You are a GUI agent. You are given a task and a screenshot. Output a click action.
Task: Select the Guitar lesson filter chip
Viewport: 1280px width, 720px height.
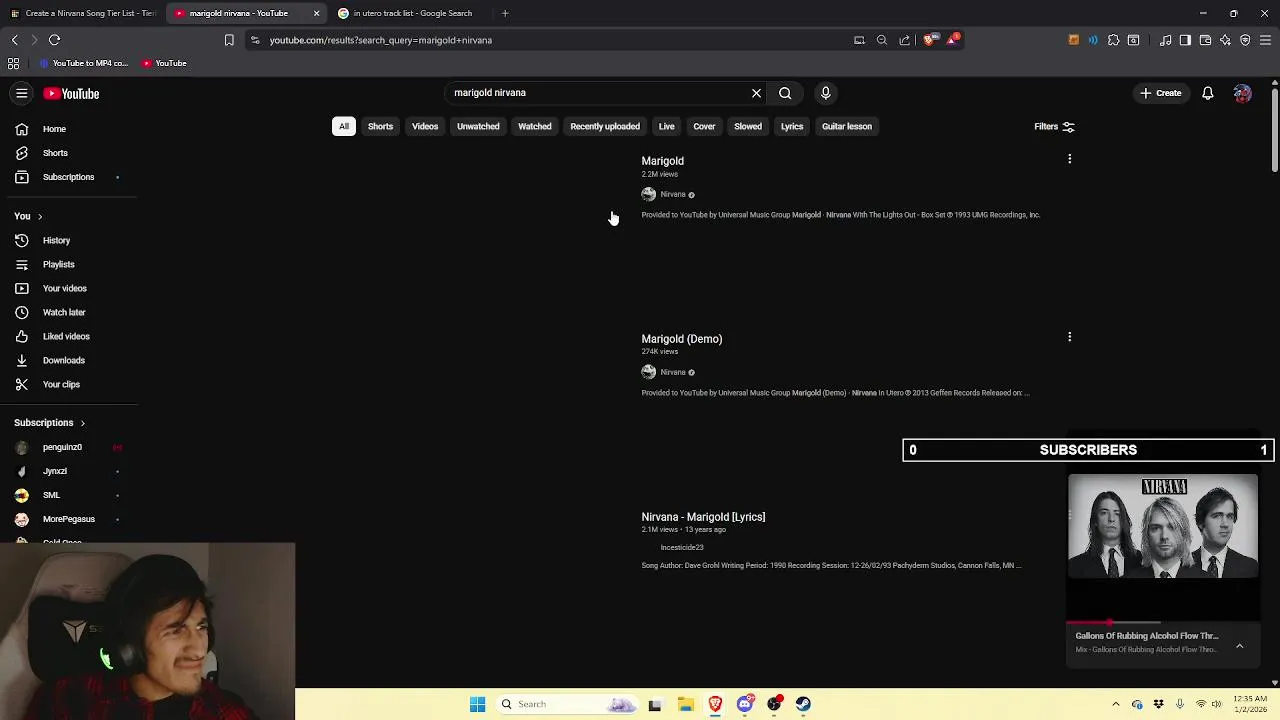click(847, 127)
